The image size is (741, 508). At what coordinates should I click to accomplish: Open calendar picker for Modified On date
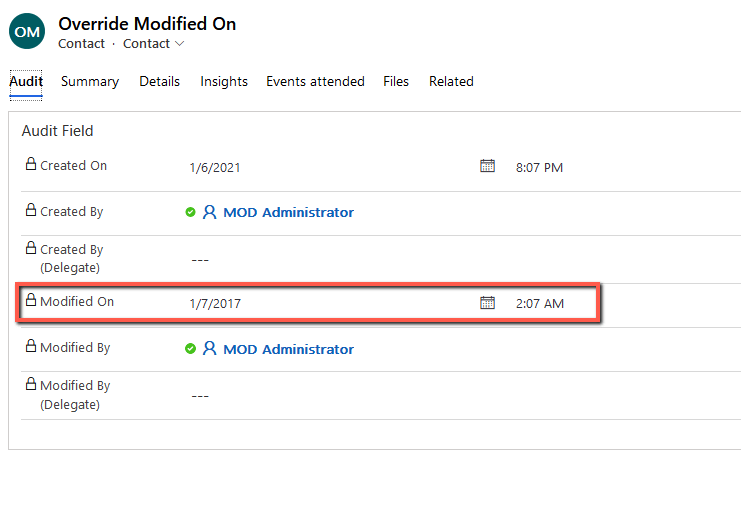click(487, 302)
